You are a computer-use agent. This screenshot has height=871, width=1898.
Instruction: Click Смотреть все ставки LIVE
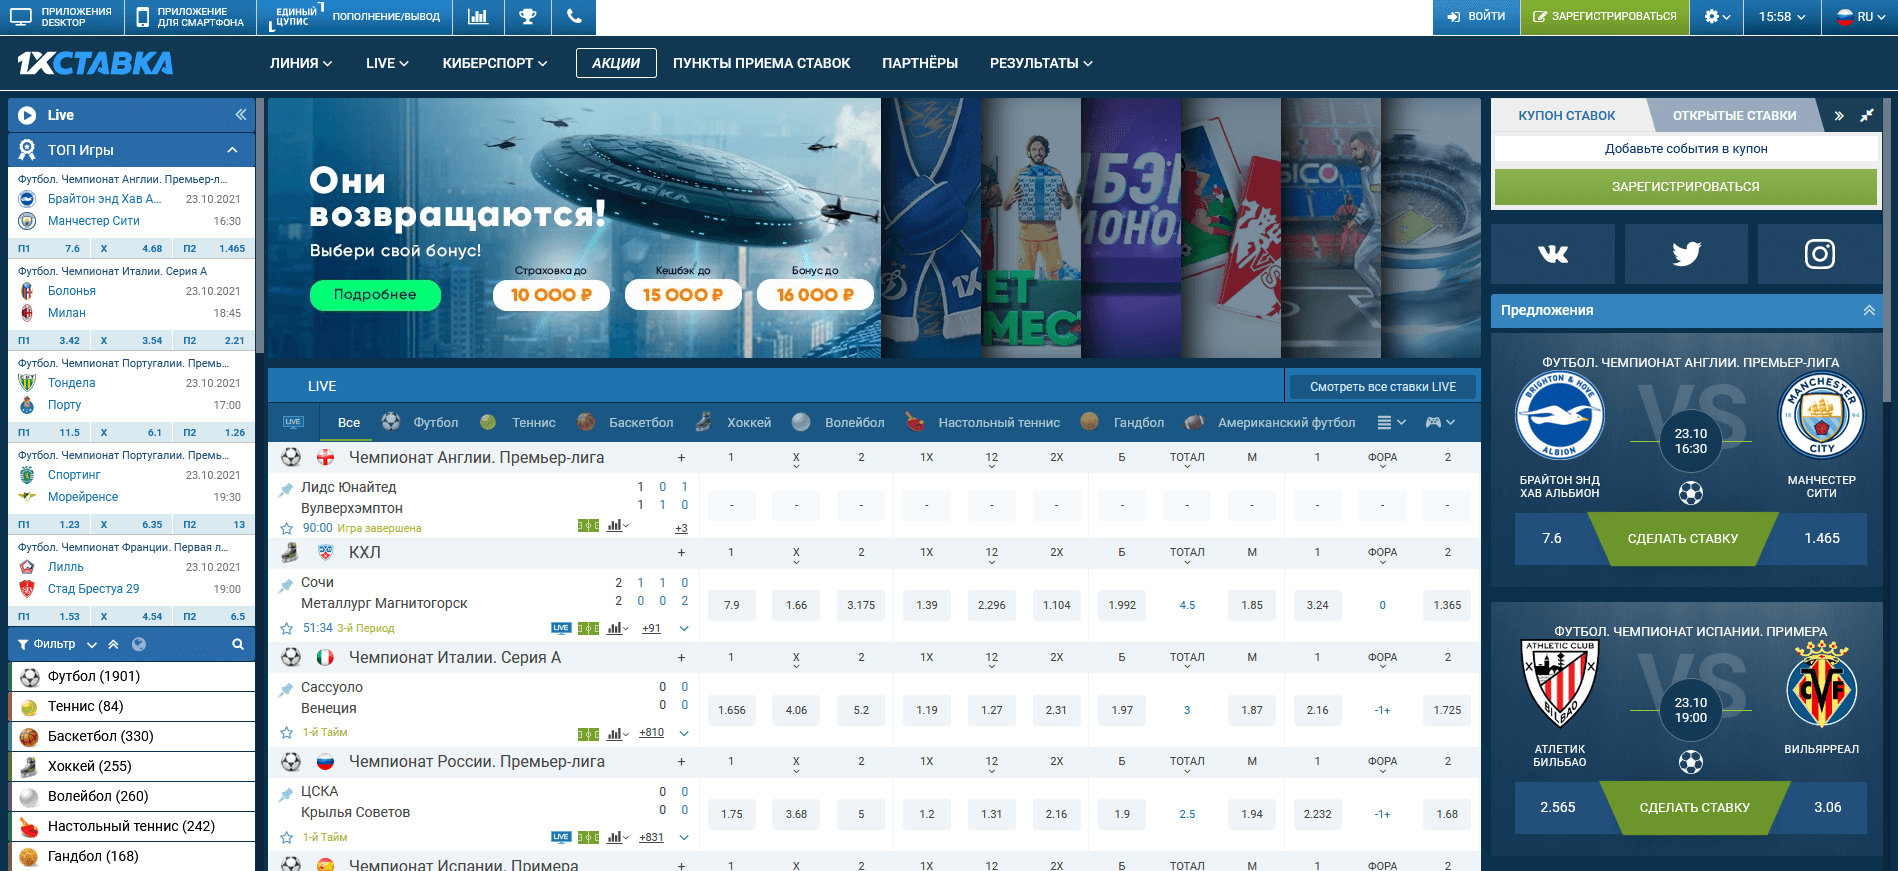1383,387
